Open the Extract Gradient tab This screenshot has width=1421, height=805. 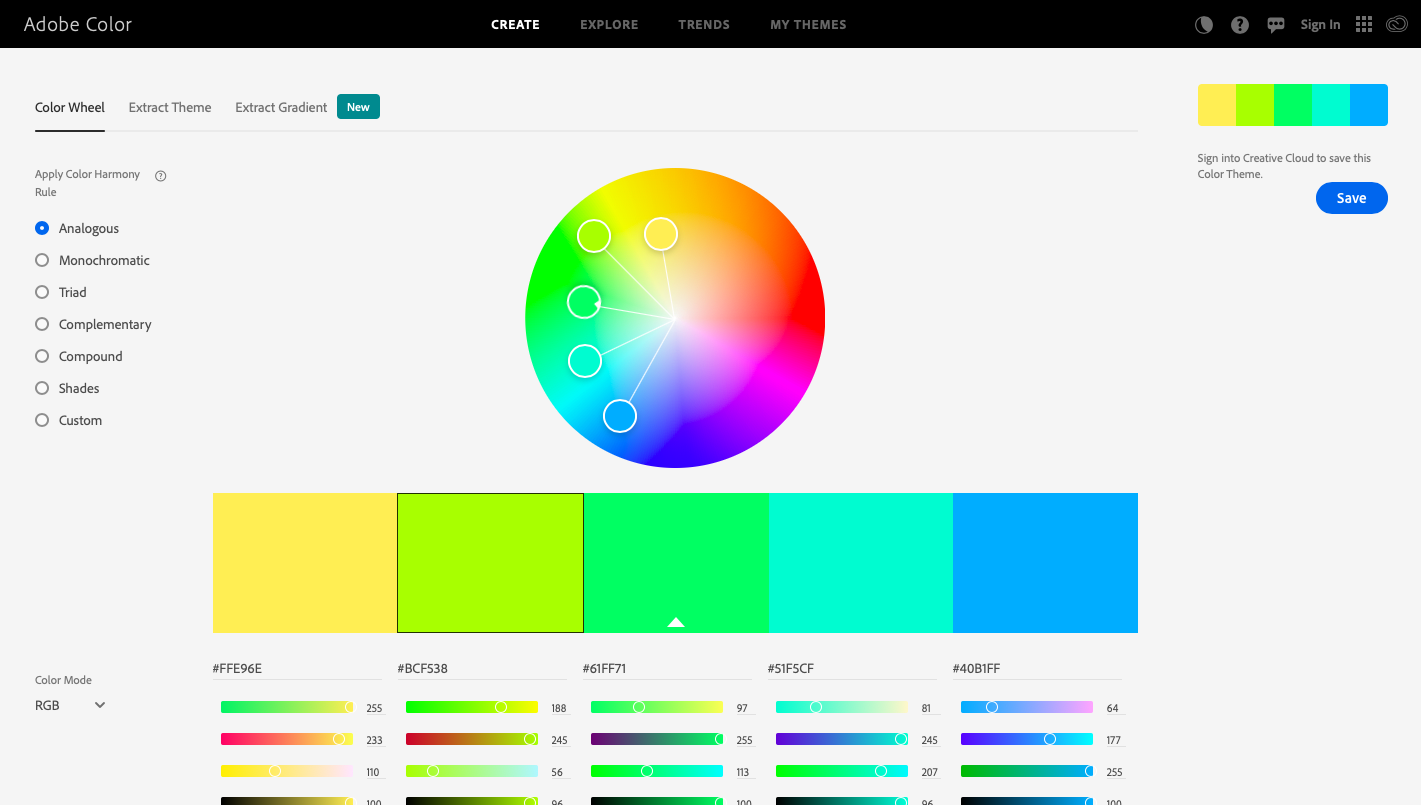point(280,107)
